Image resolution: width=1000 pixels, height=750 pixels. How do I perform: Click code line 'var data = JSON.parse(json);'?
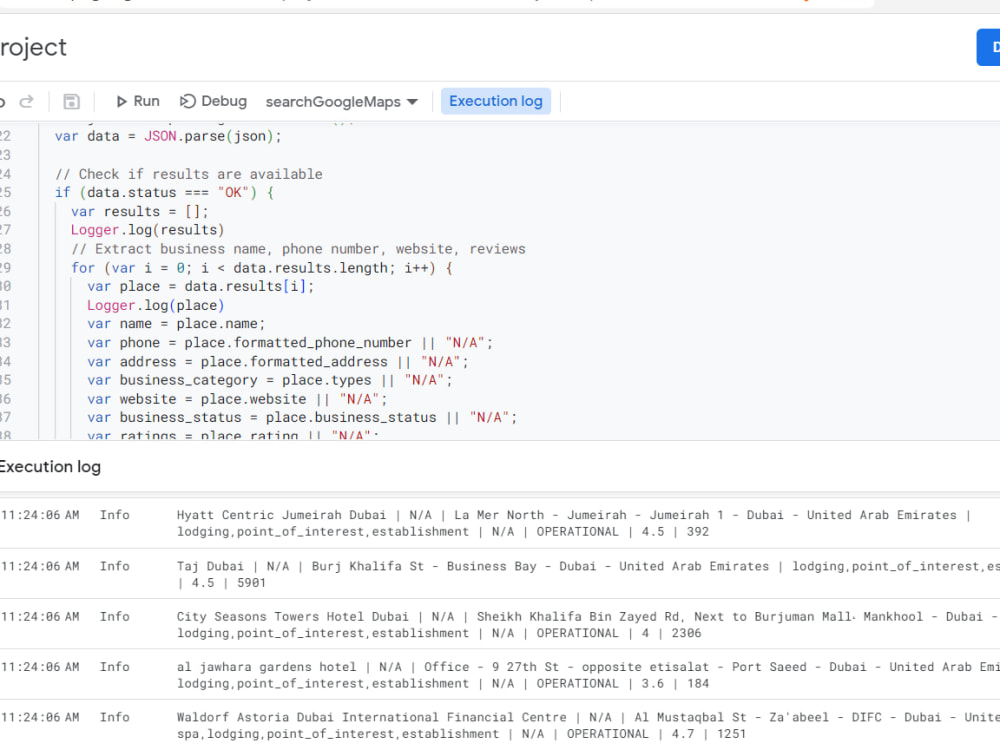point(168,136)
